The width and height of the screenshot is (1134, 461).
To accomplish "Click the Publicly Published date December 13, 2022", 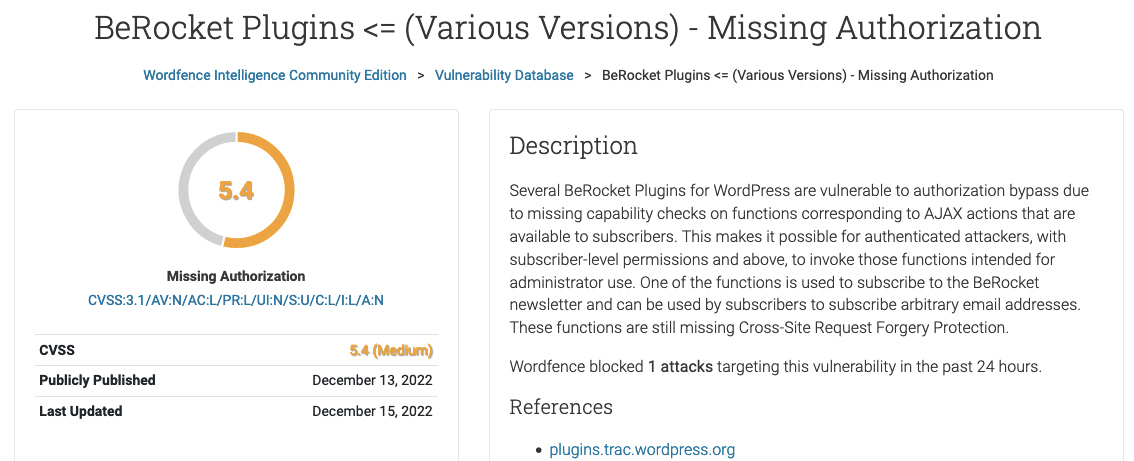I will (x=372, y=381).
